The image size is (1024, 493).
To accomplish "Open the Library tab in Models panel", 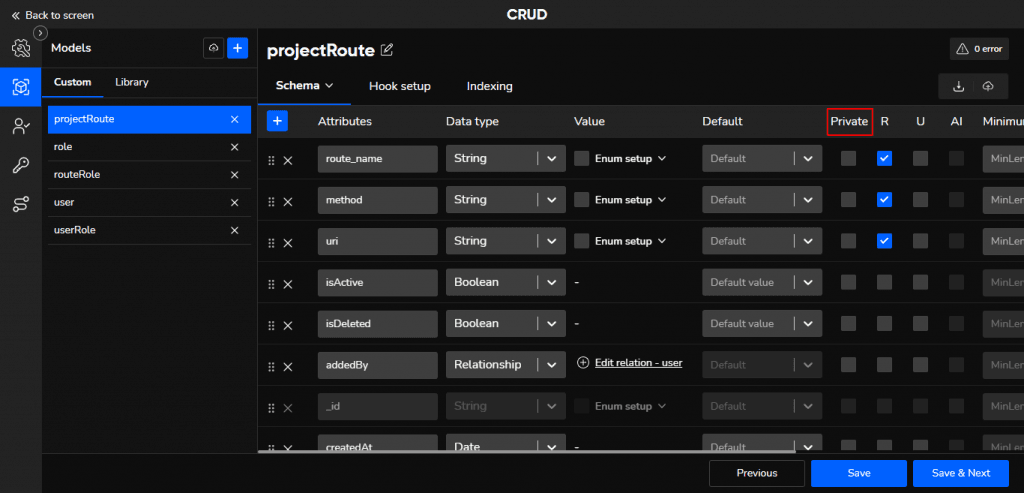I will [132, 82].
